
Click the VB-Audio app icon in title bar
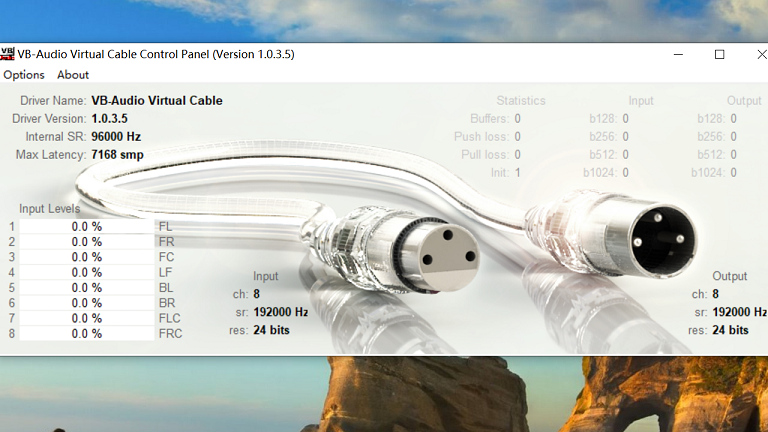click(7, 54)
